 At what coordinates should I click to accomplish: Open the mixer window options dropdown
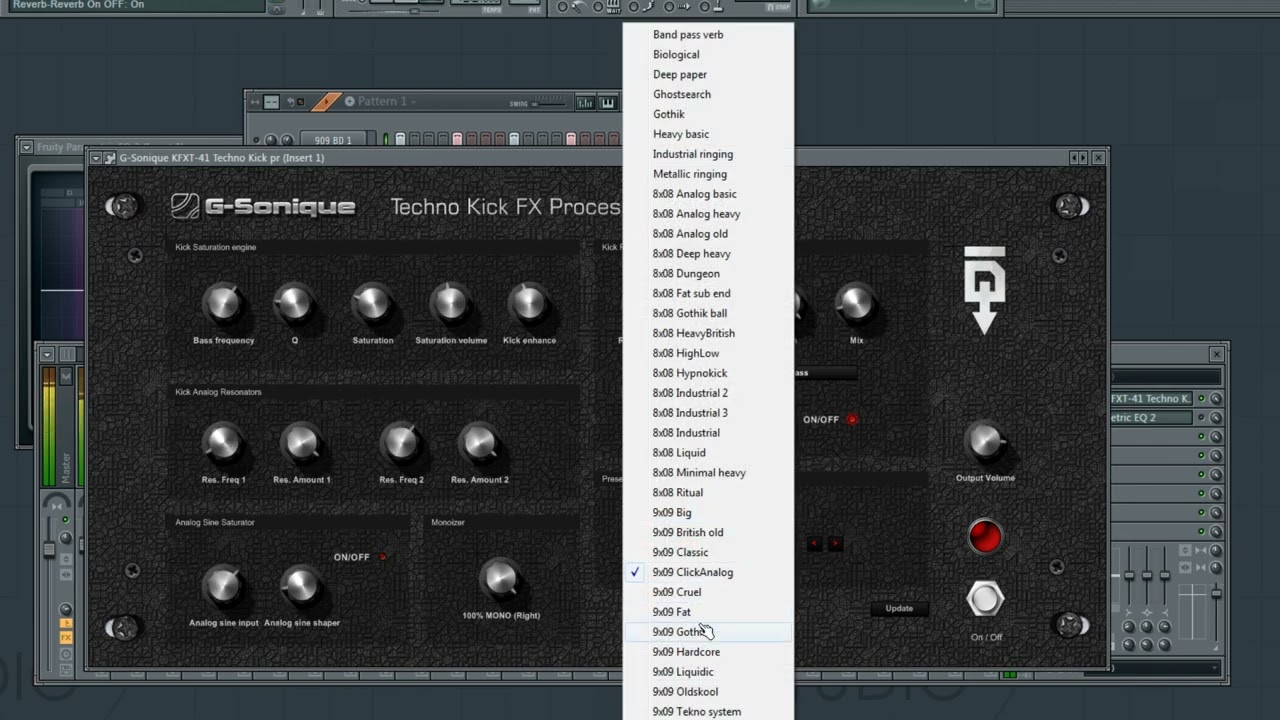click(x=47, y=354)
